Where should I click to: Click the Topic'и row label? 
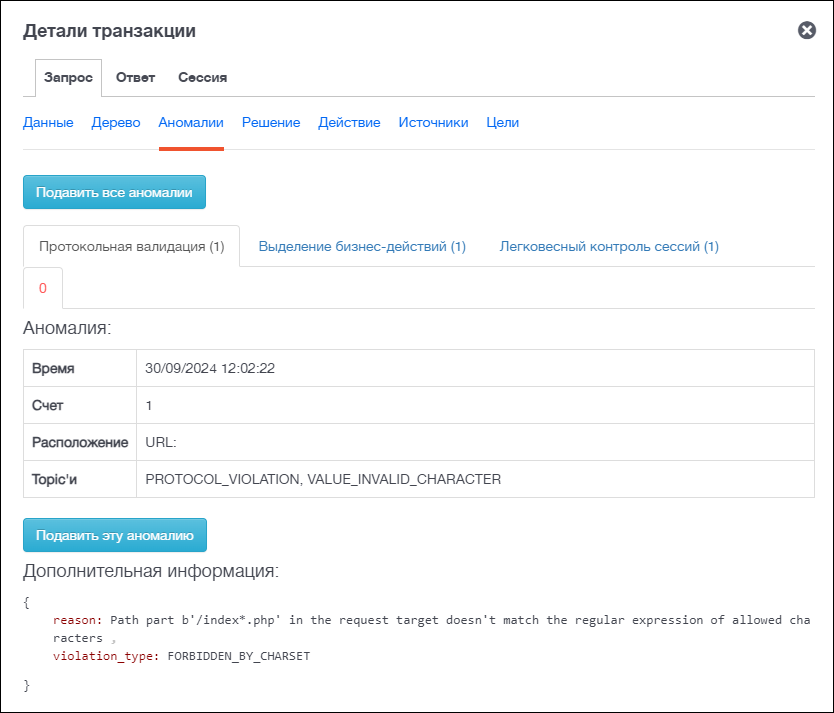click(54, 479)
